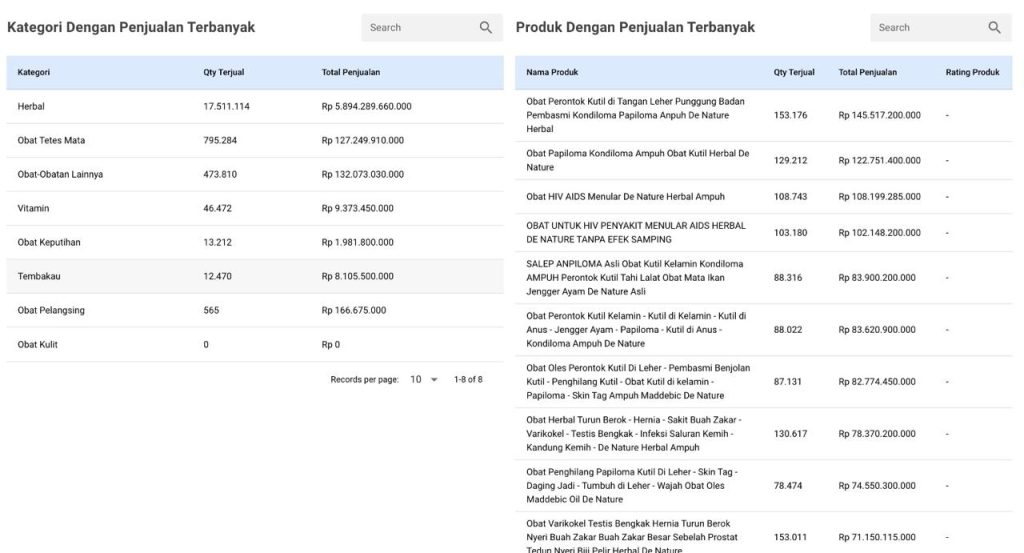Click the 473.810 quantity cell
This screenshot has height=553, width=1024.
[x=220, y=174]
